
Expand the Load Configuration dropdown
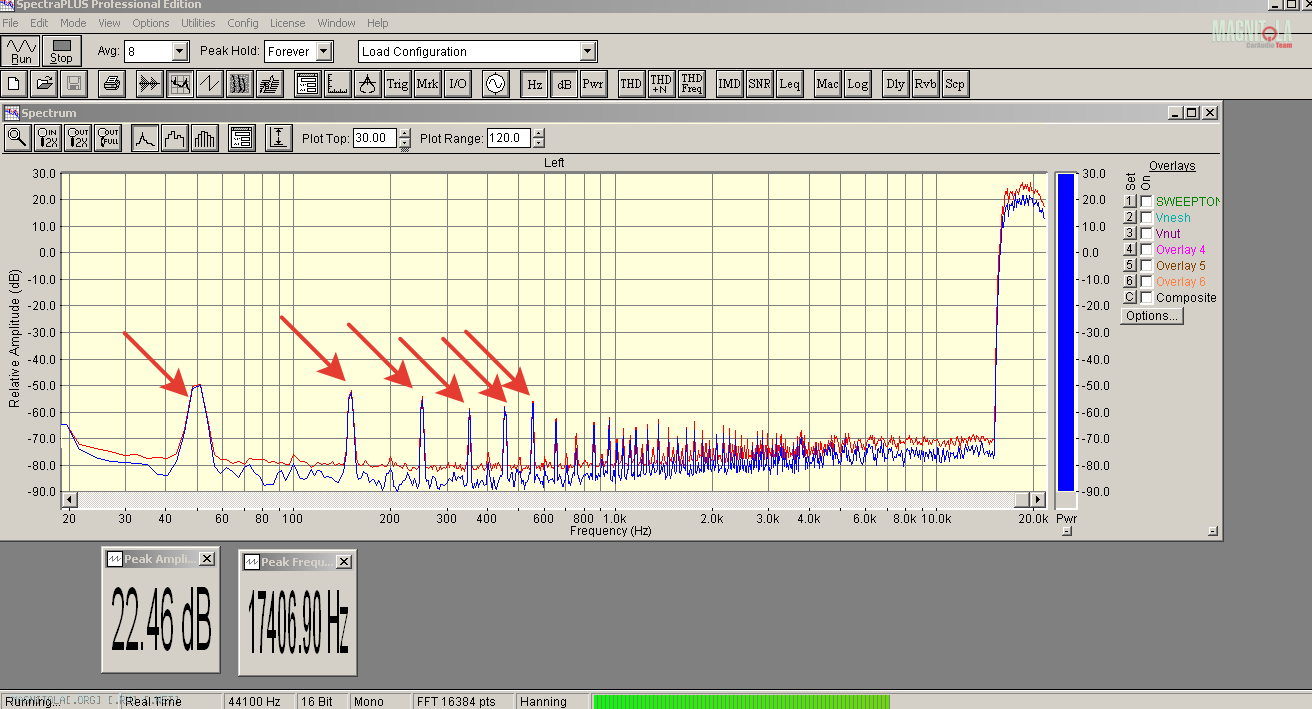(588, 51)
